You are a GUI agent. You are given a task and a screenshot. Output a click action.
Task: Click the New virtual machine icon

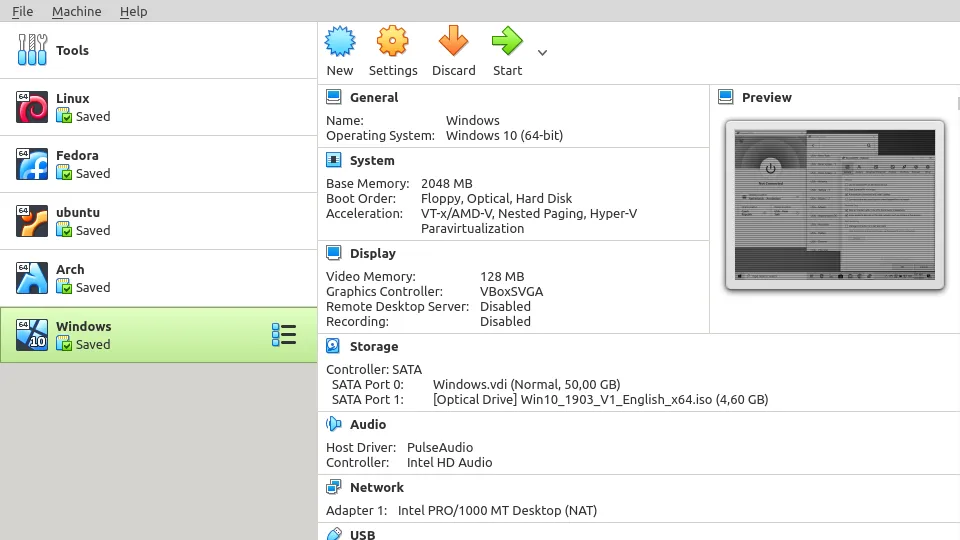(x=340, y=42)
